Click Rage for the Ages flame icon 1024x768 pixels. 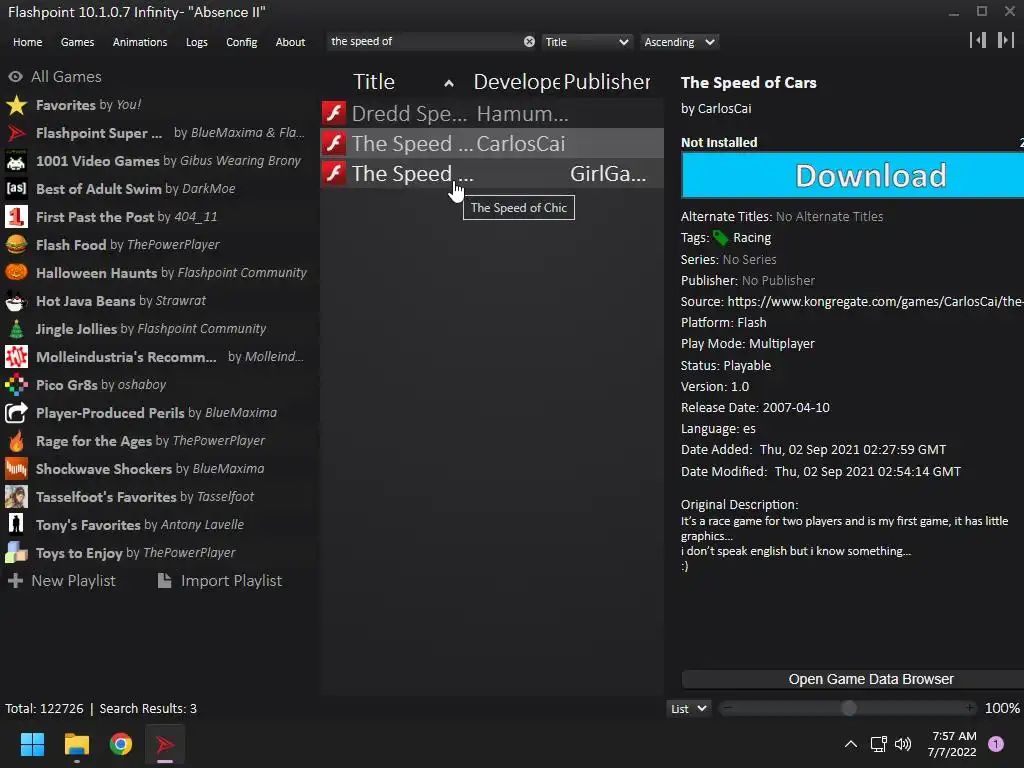(16, 441)
